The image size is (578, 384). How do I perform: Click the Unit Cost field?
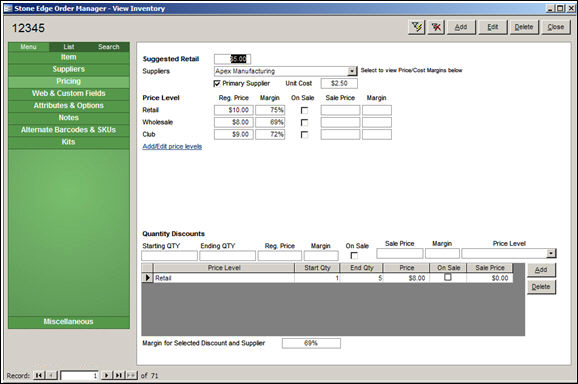pyautogui.click(x=339, y=84)
